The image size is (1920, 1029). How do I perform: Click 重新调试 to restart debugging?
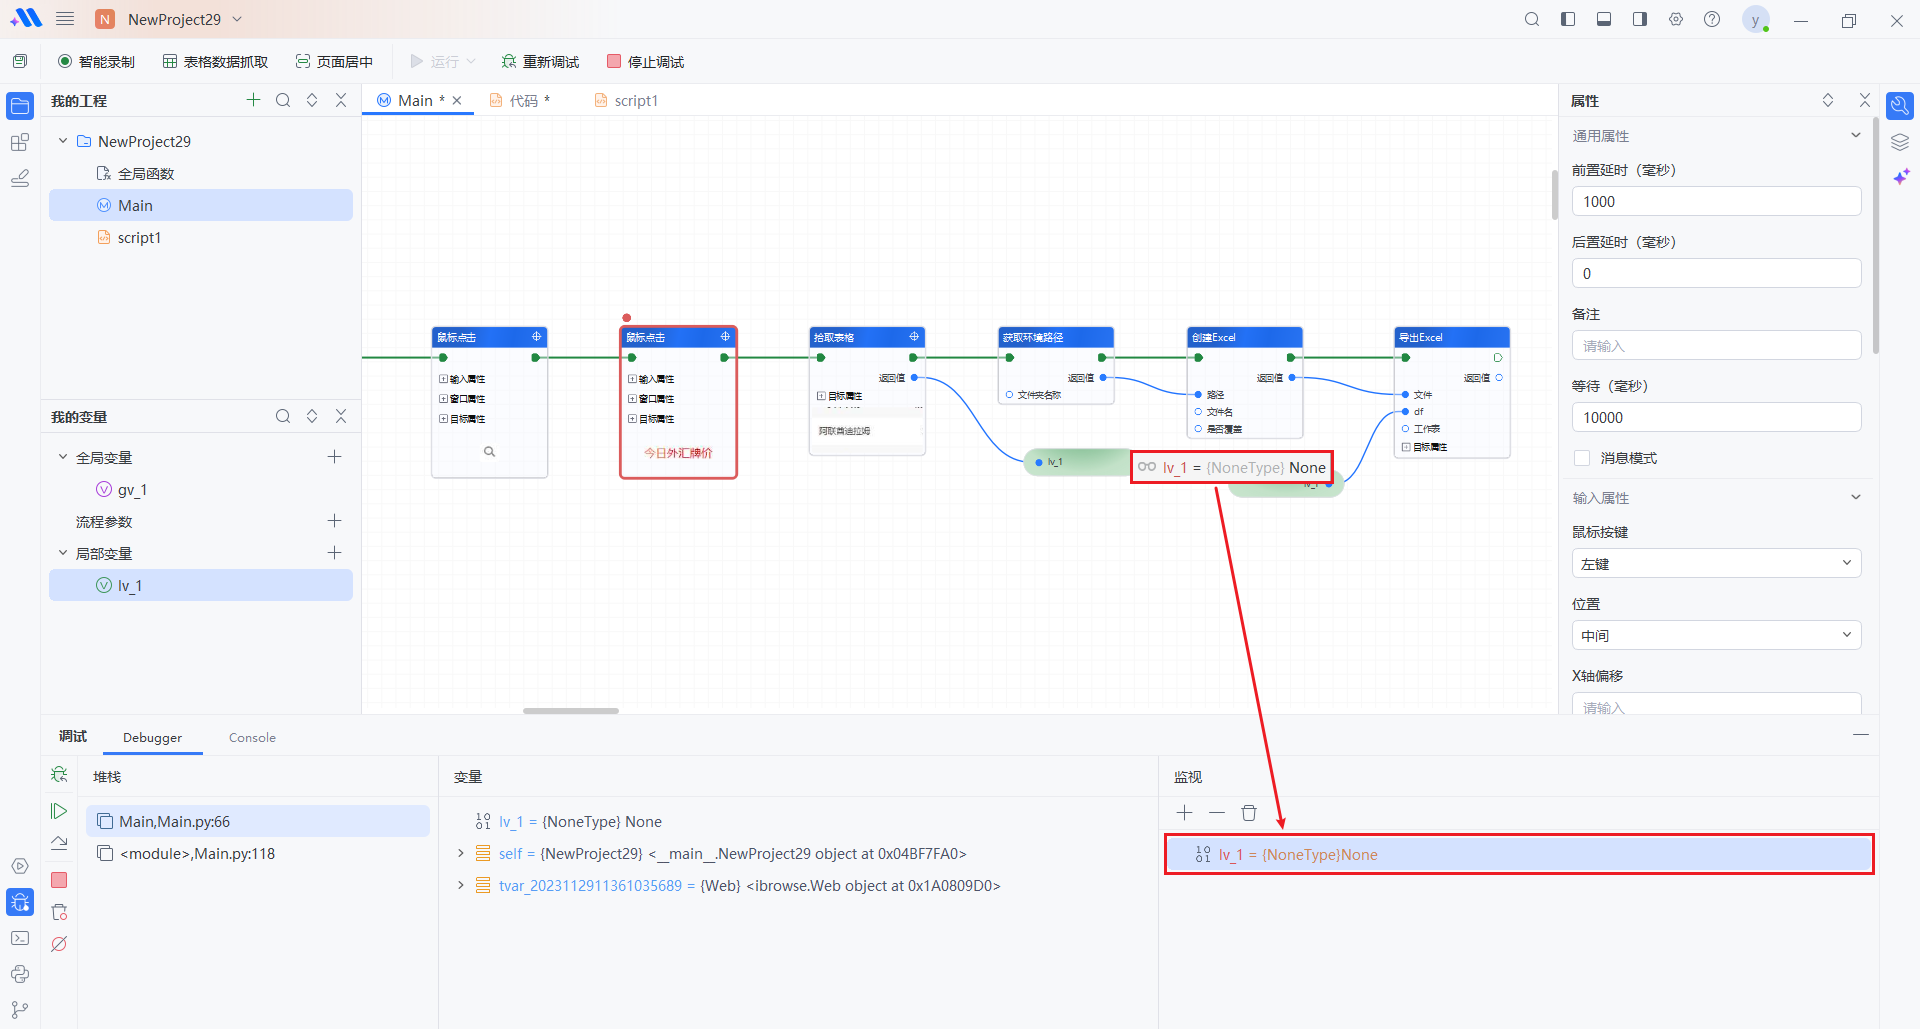(540, 62)
